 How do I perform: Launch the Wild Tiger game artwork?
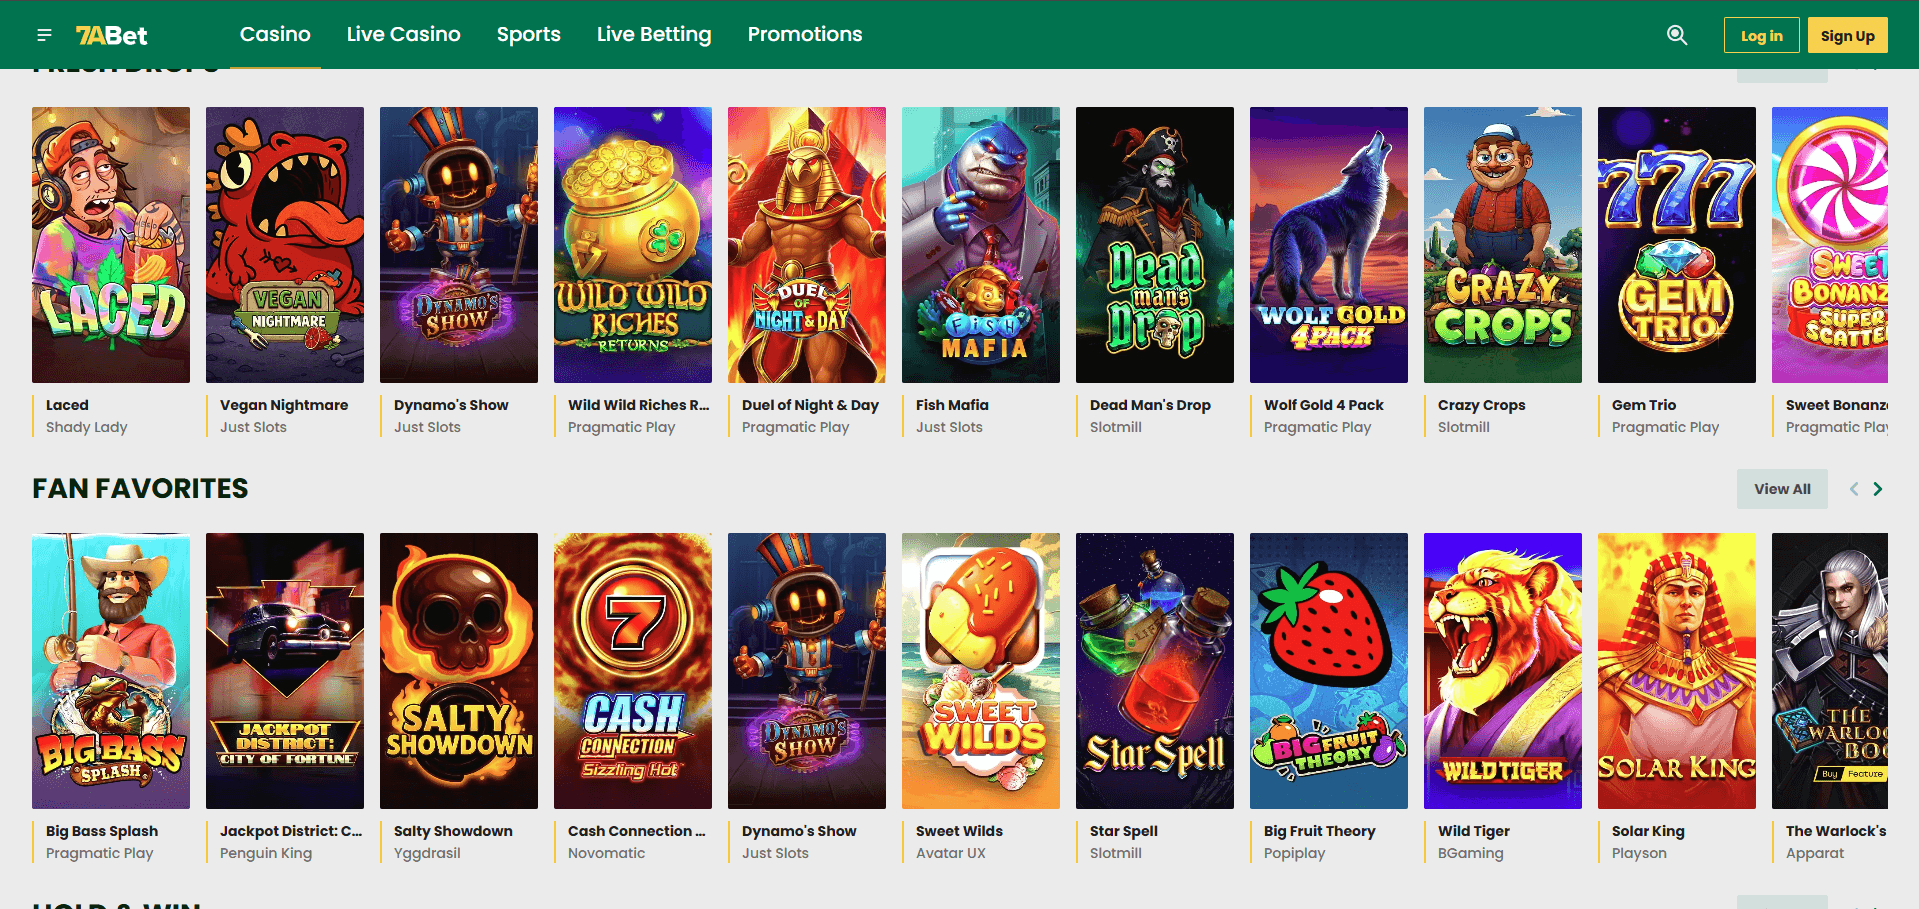tap(1503, 671)
